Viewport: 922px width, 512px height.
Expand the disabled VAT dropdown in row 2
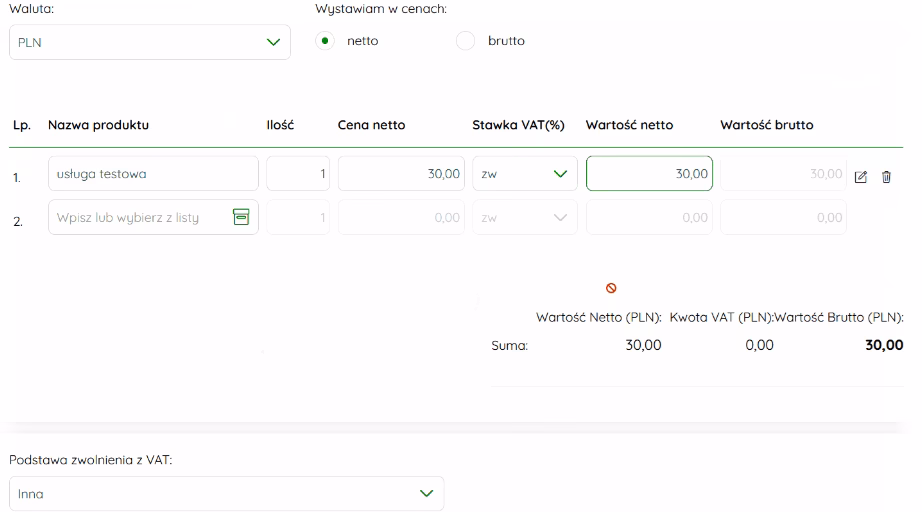coord(525,217)
